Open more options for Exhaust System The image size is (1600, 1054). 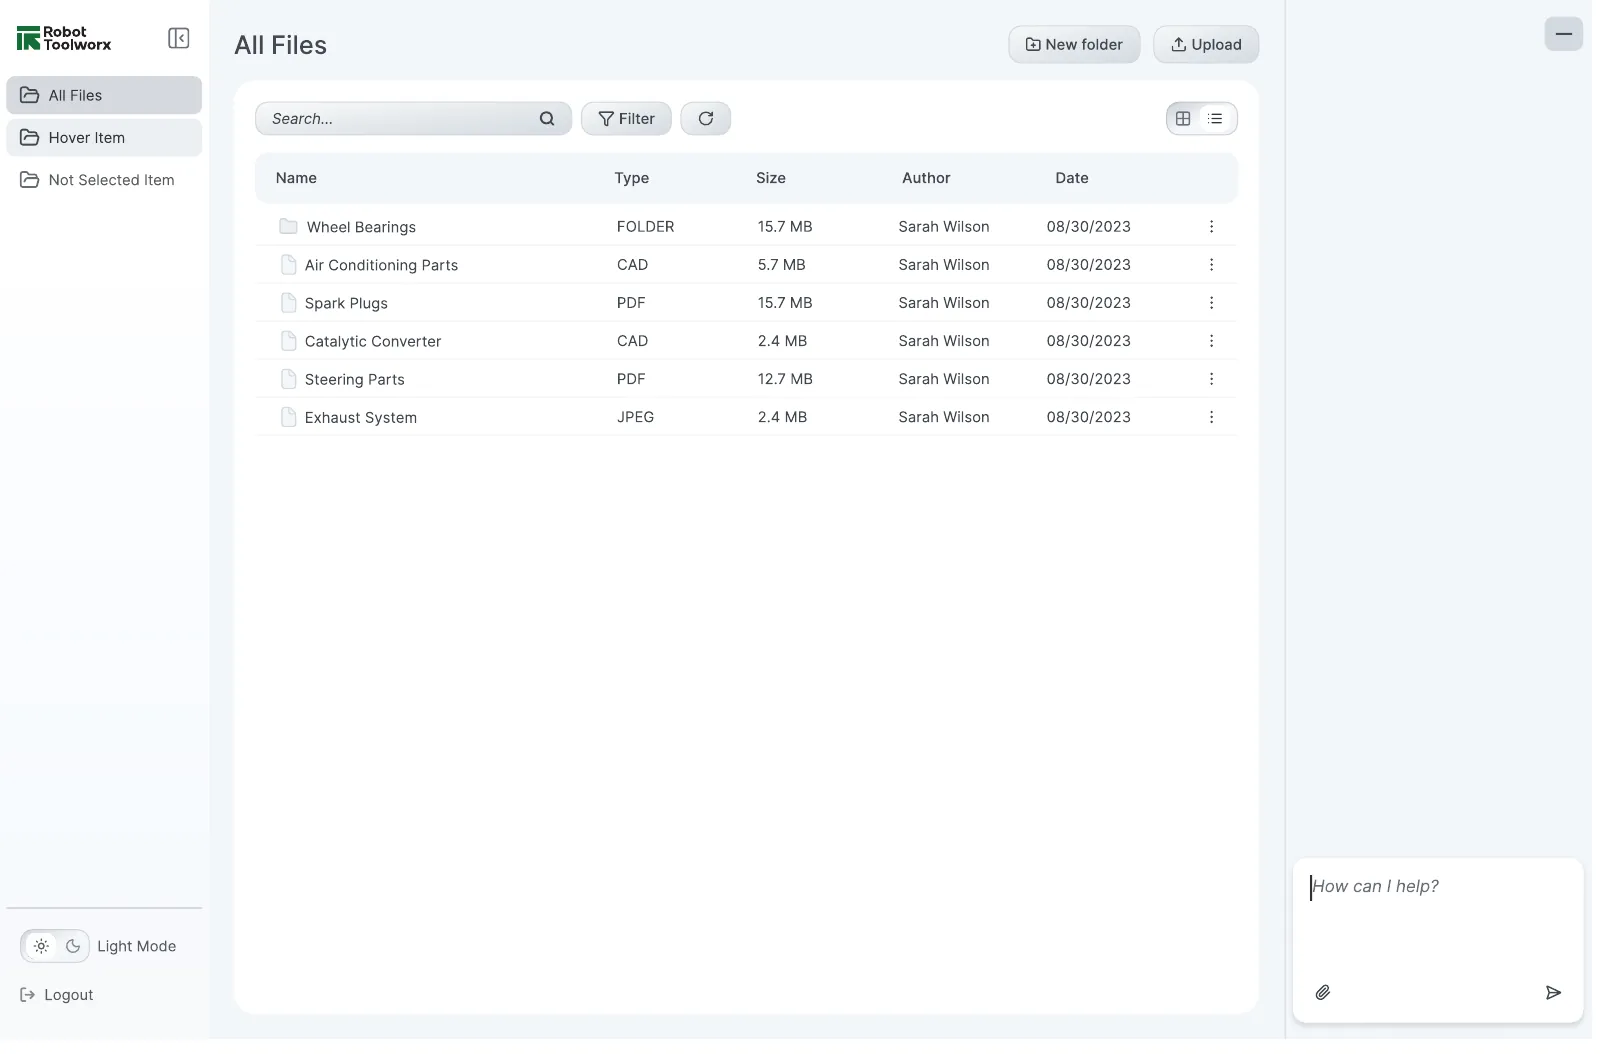[1211, 416]
